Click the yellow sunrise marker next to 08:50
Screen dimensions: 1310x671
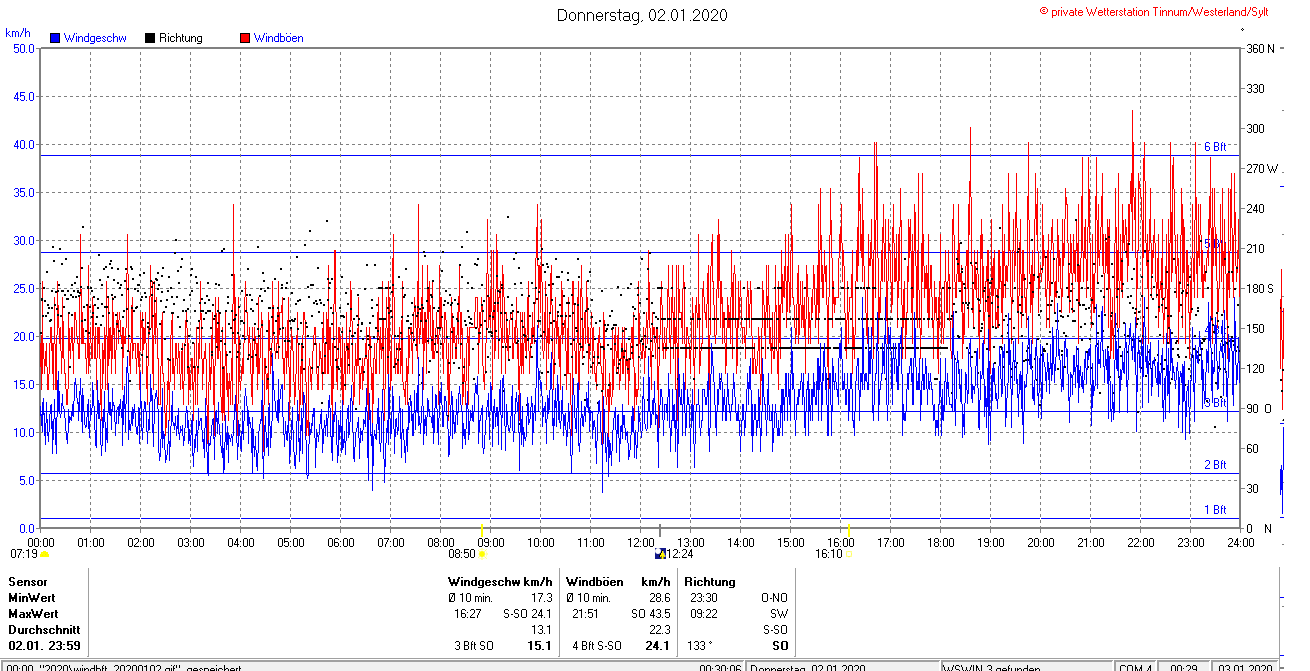pos(482,553)
